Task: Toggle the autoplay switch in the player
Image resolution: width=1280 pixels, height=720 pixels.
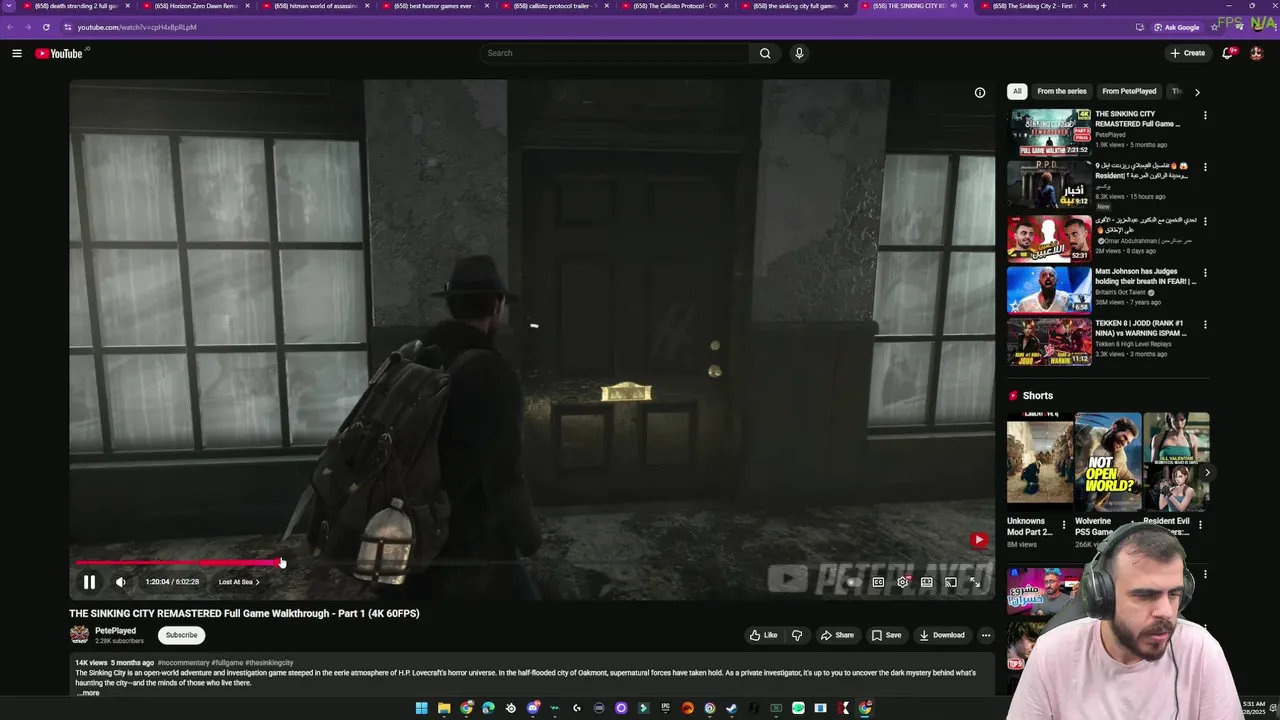Action: coord(852,582)
